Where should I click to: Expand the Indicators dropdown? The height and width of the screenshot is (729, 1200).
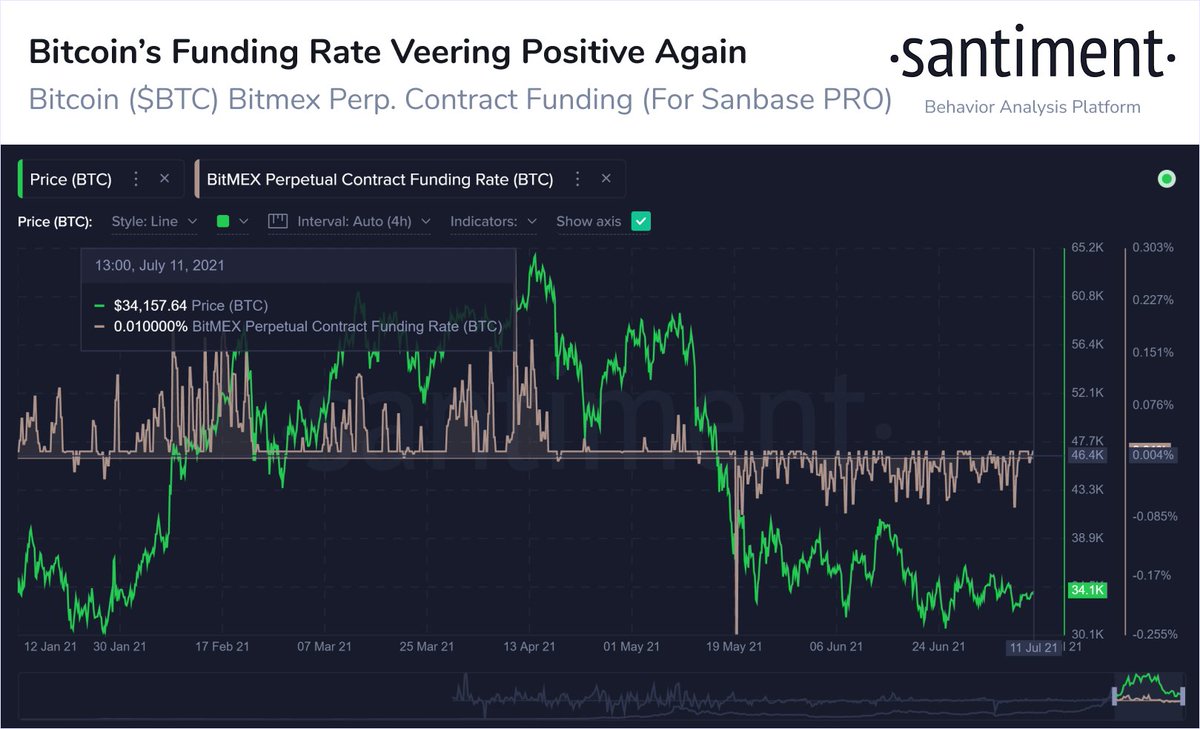coord(494,221)
